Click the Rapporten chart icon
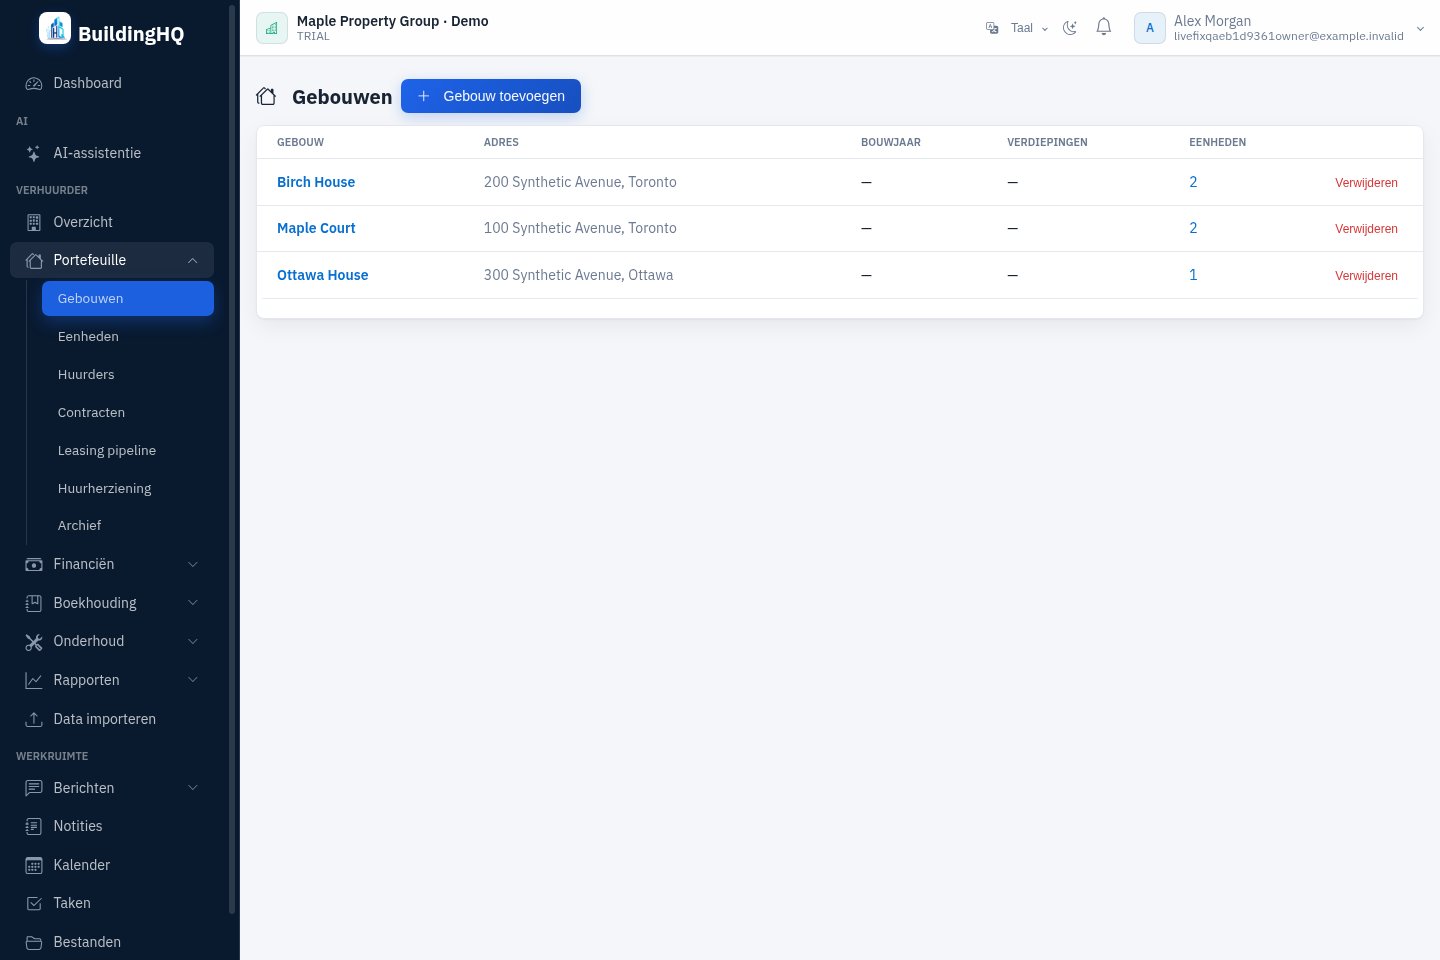Viewport: 1440px width, 960px height. tap(34, 681)
